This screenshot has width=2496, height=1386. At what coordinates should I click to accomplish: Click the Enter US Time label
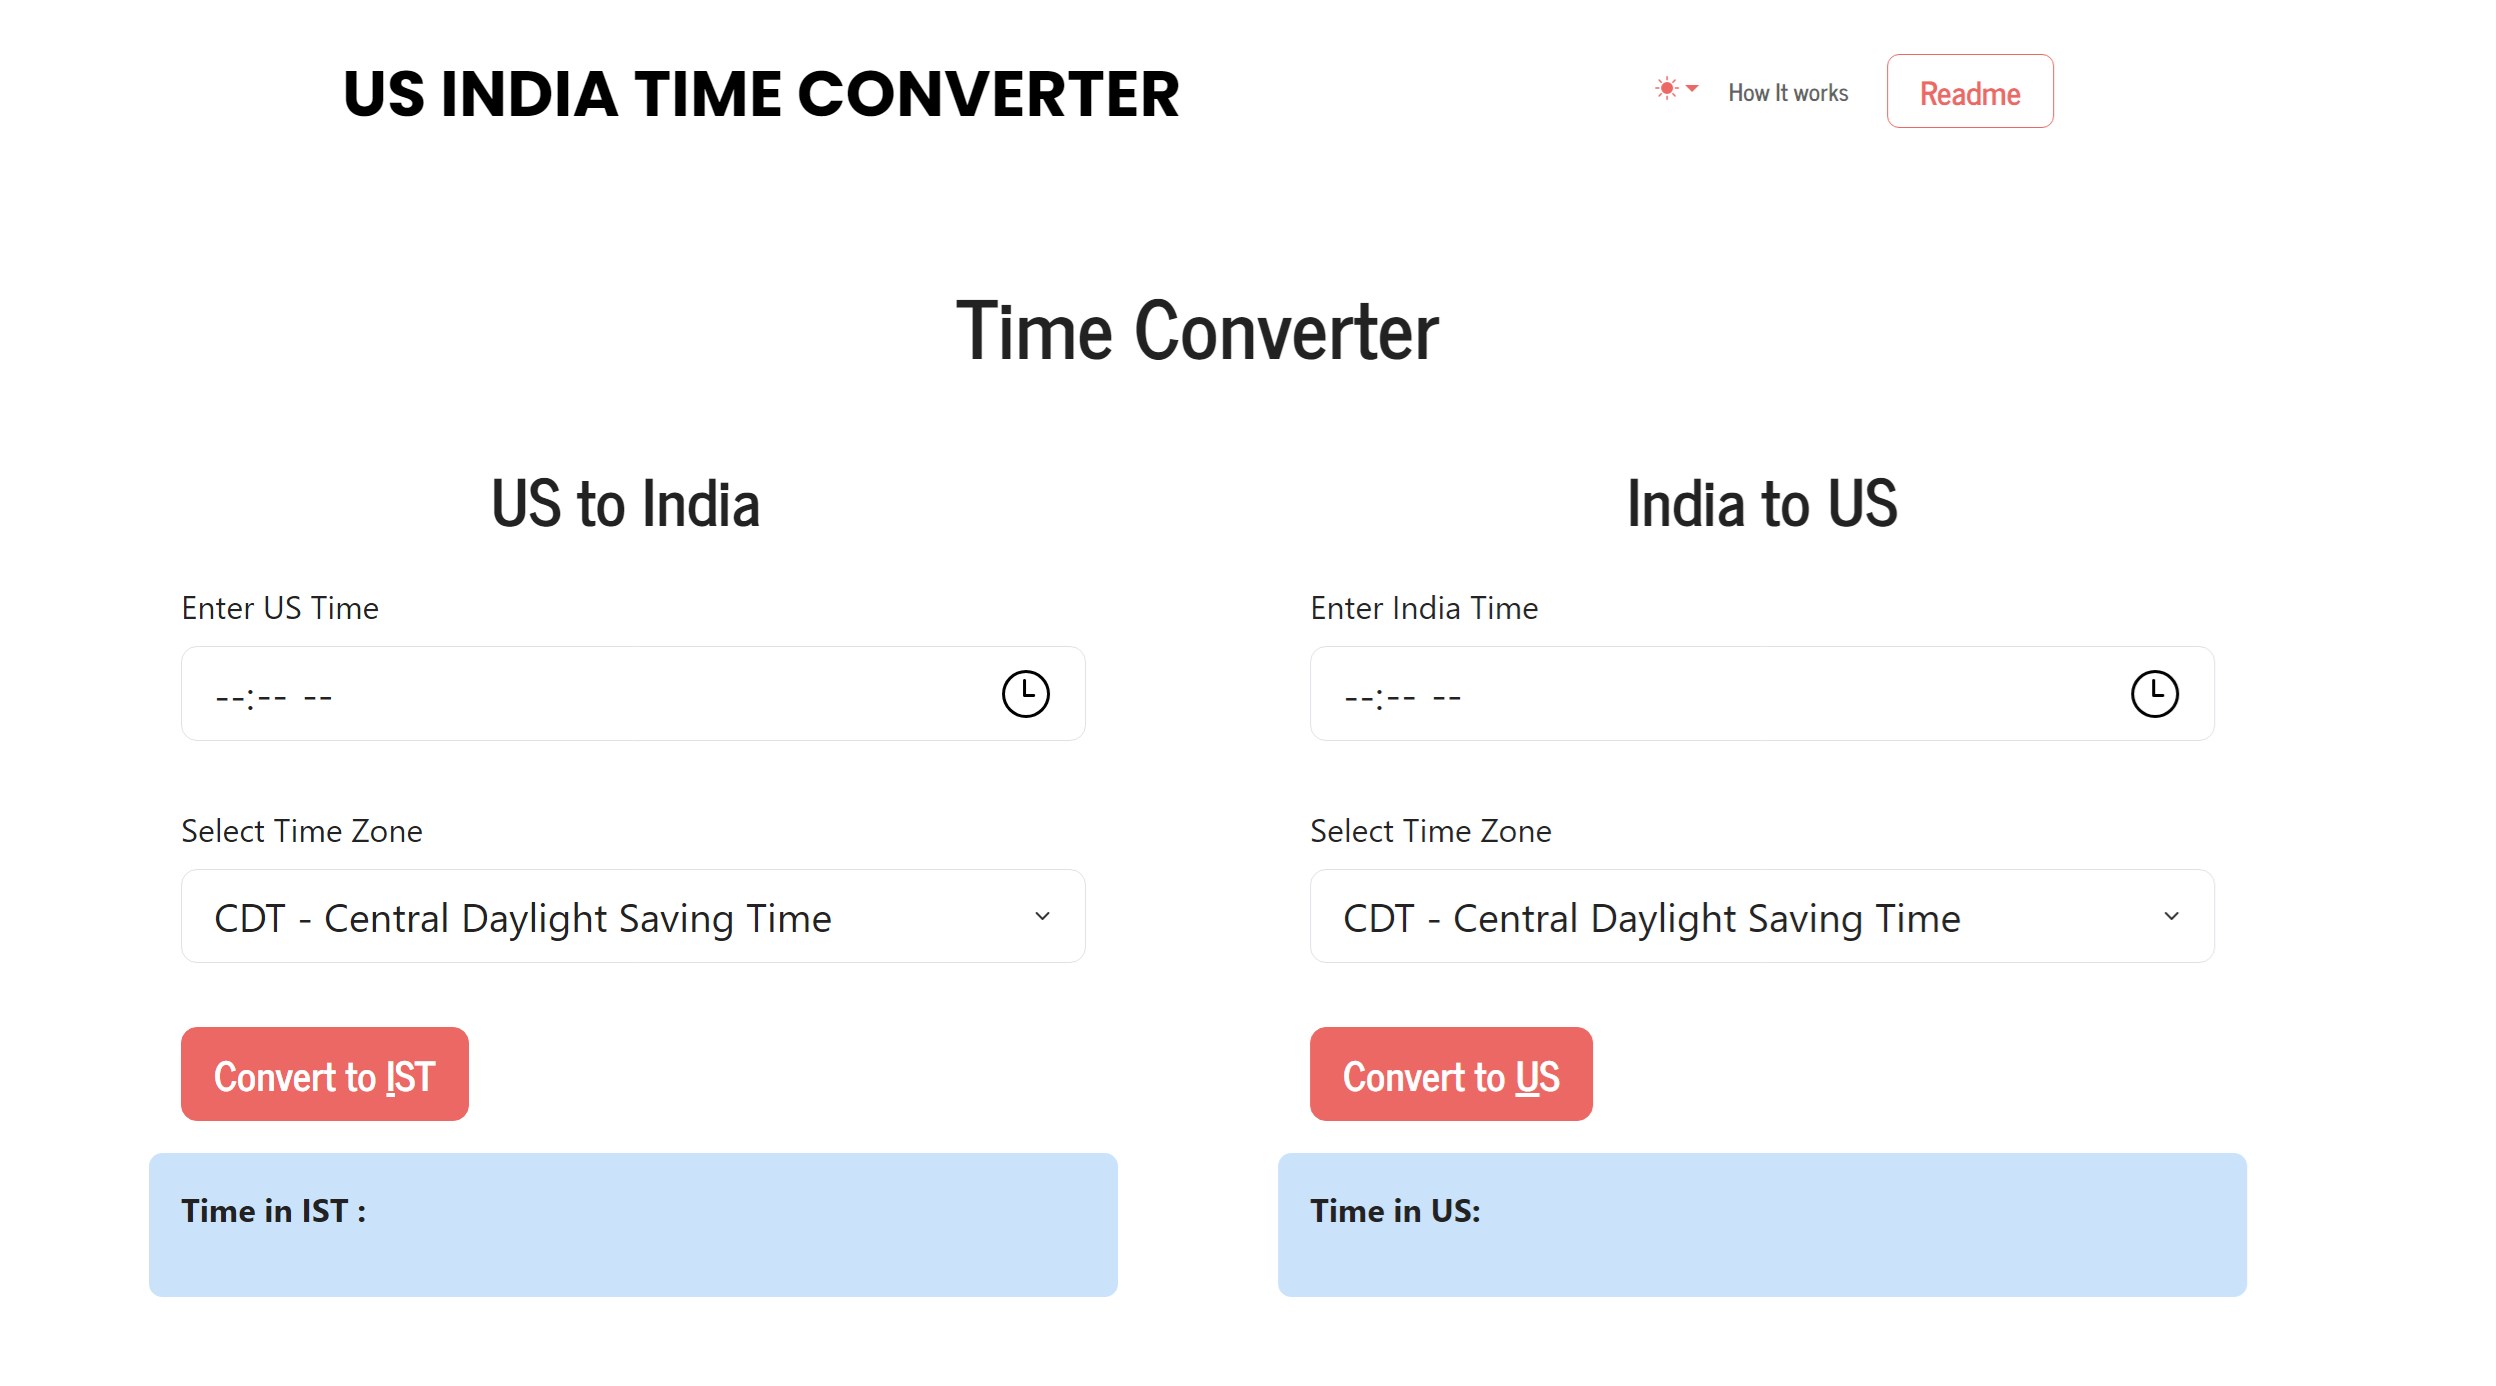pos(280,608)
